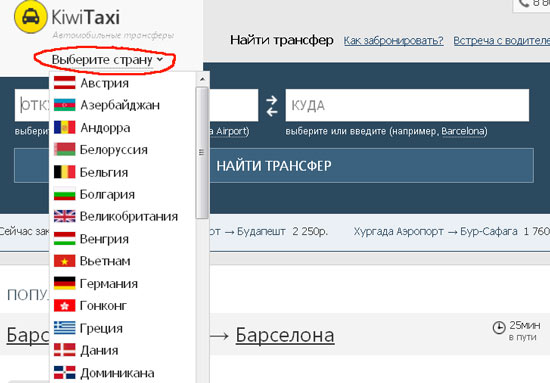Open the 'Как забронировать?' link
Image resolution: width=550 pixels, height=383 pixels.
coord(393,41)
